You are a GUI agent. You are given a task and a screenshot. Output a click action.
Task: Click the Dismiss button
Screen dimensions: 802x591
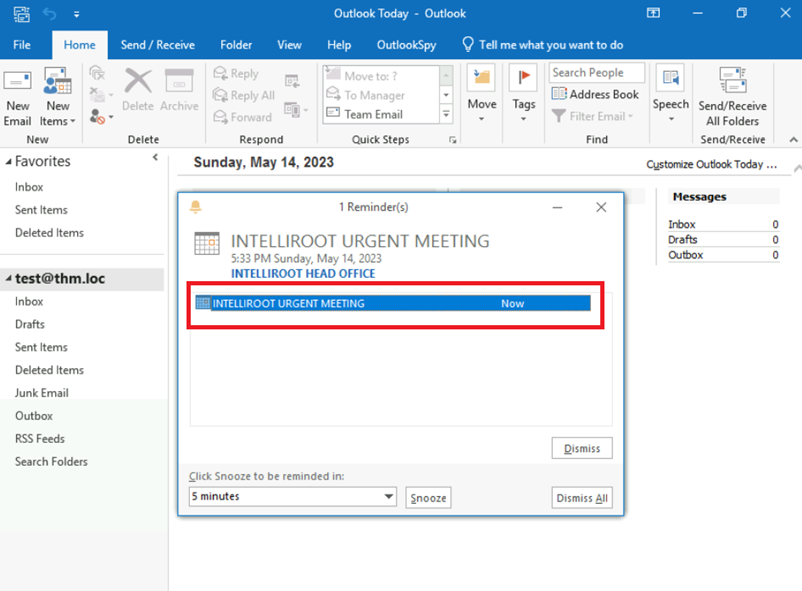(x=582, y=448)
